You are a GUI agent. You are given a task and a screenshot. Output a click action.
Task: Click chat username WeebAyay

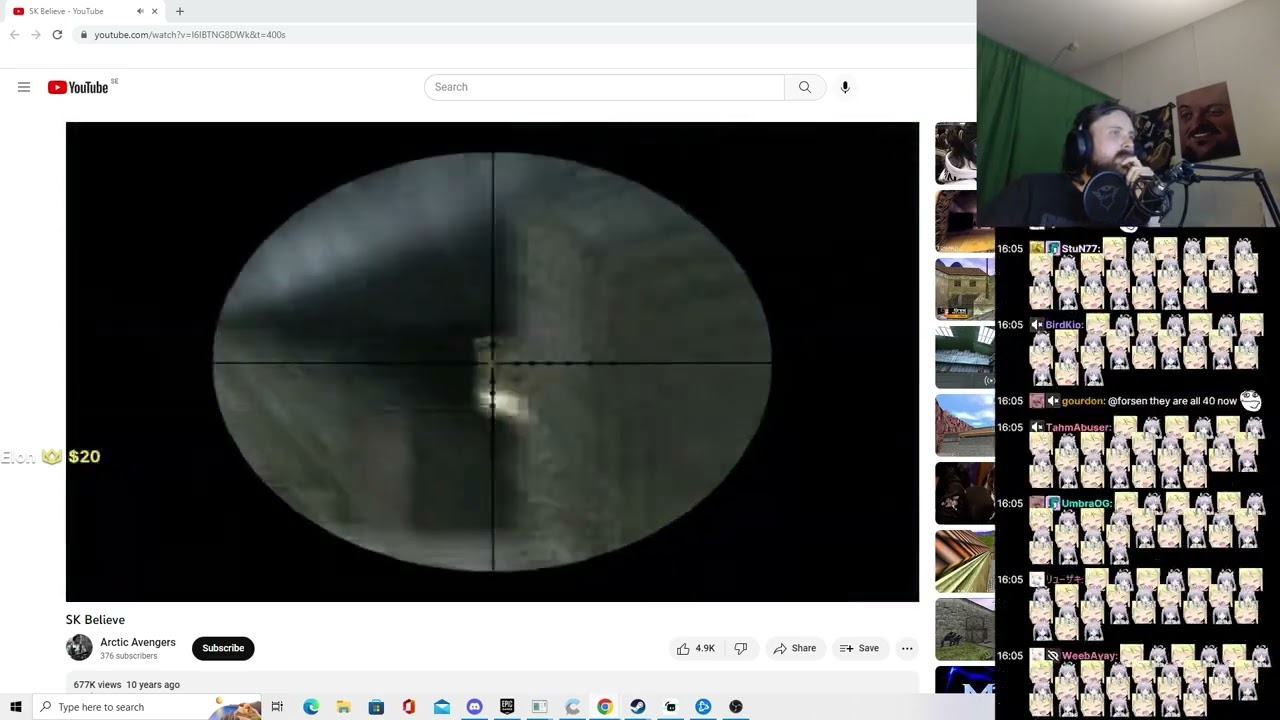click(1090, 656)
